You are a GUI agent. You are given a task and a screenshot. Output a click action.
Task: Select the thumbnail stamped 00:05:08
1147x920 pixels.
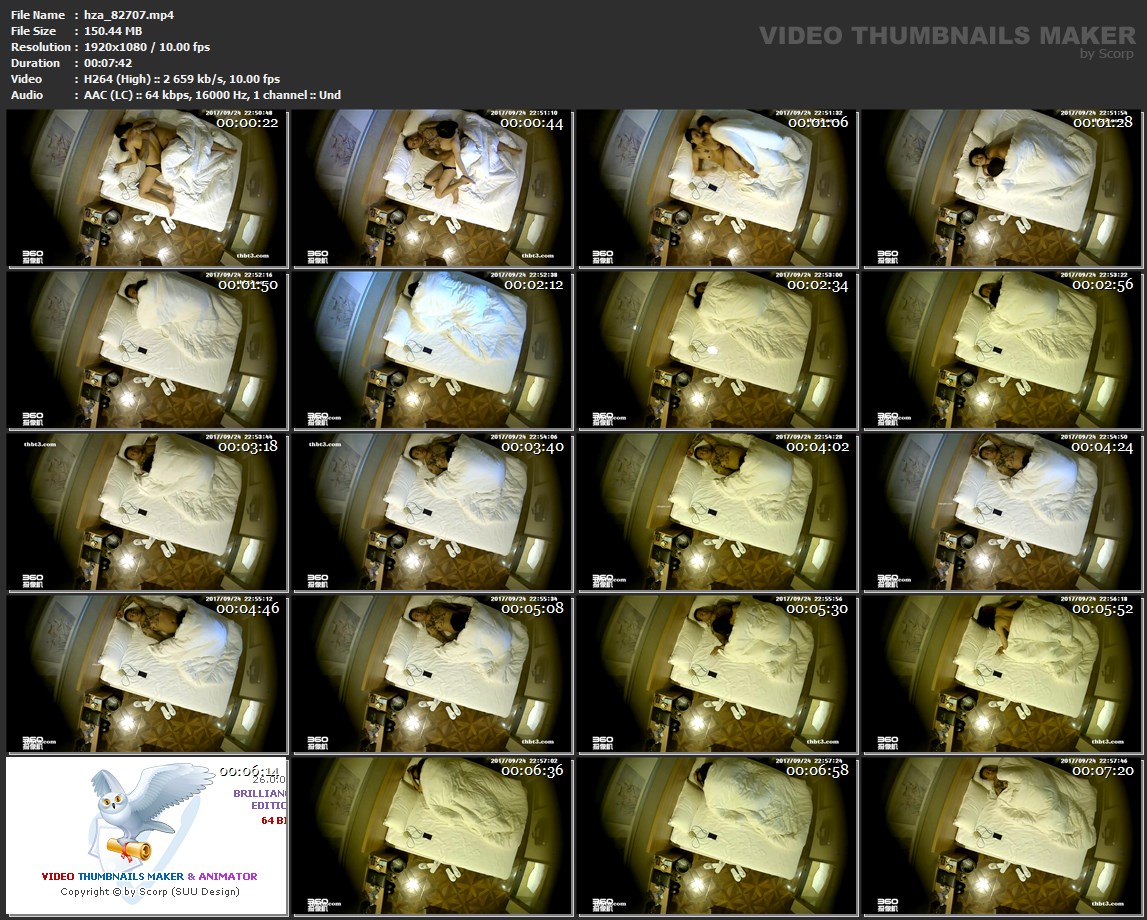point(432,674)
